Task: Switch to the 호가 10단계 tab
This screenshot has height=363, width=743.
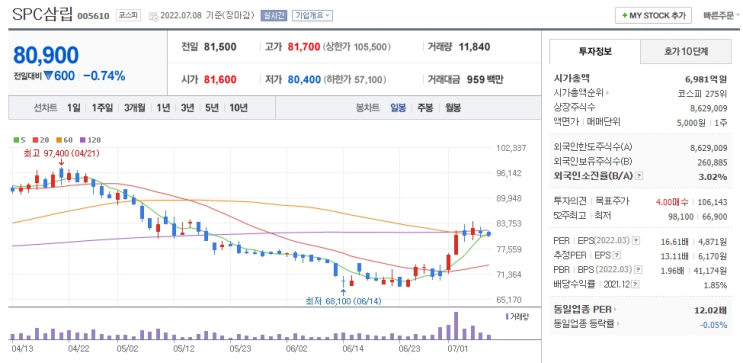Action: pos(686,52)
